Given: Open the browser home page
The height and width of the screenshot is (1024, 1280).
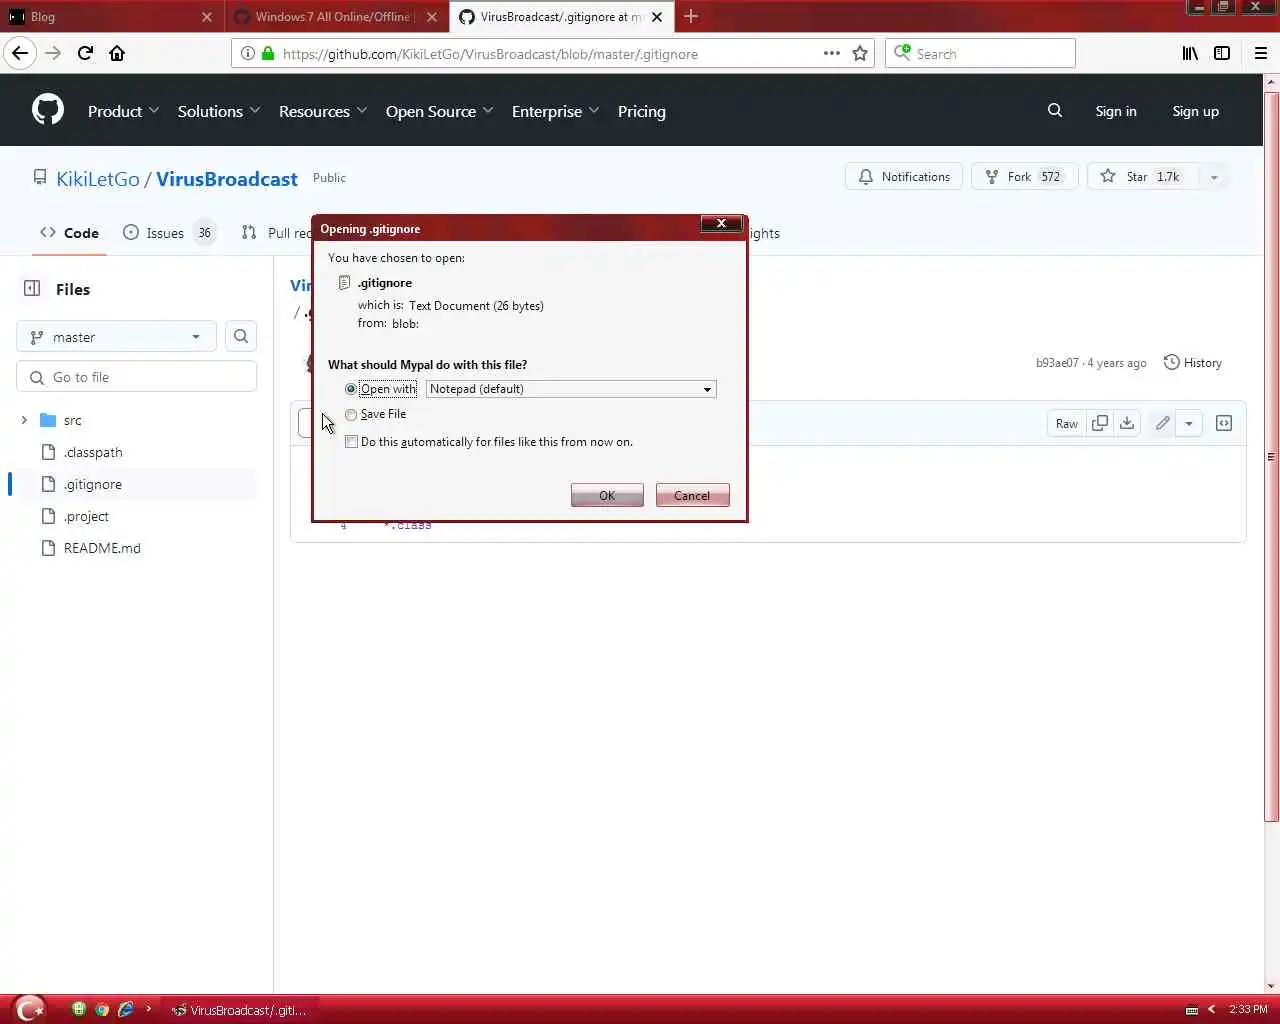Looking at the screenshot, I should click(x=117, y=53).
